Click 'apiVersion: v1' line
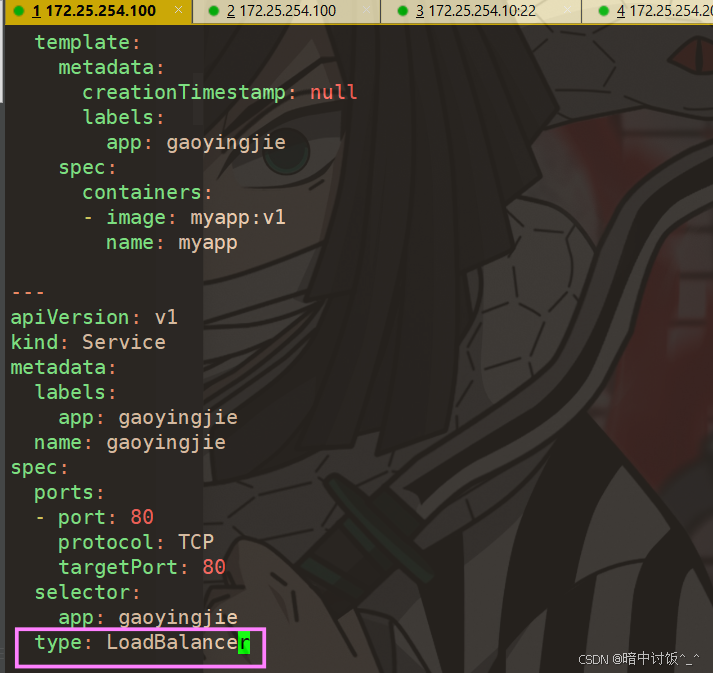This screenshot has width=713, height=673. [94, 317]
